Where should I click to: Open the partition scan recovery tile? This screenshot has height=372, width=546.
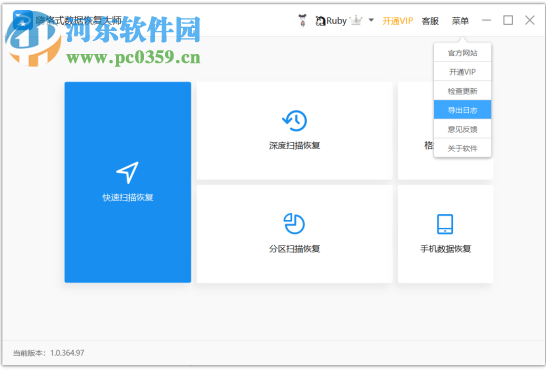(x=294, y=234)
